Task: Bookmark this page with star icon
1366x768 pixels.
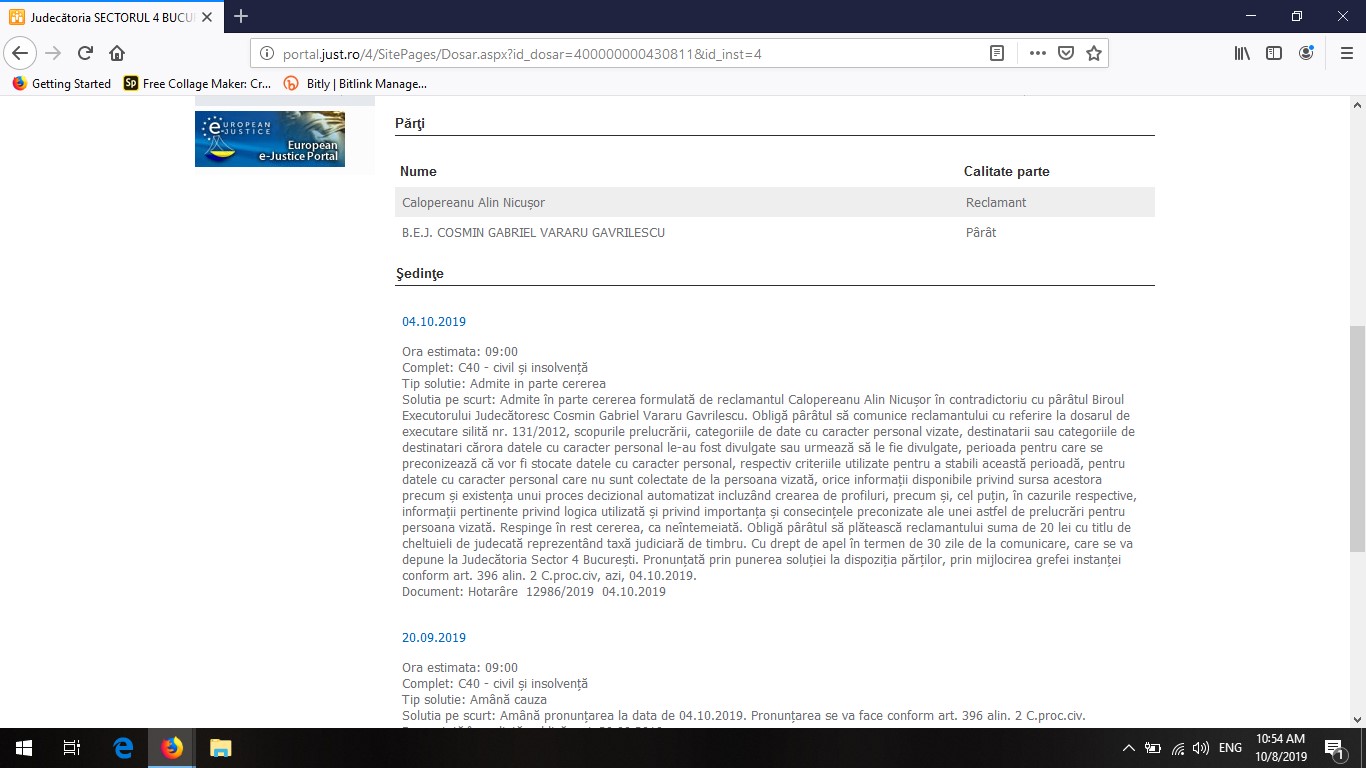Action: (1094, 53)
